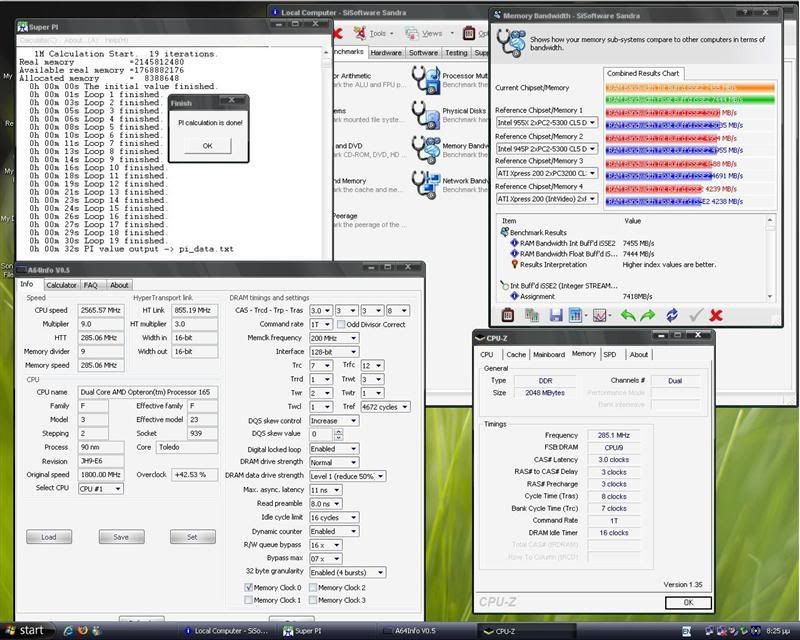800x640 pixels.
Task: Enable the Odd Divisor Correct checkbox
Action: (x=342, y=324)
